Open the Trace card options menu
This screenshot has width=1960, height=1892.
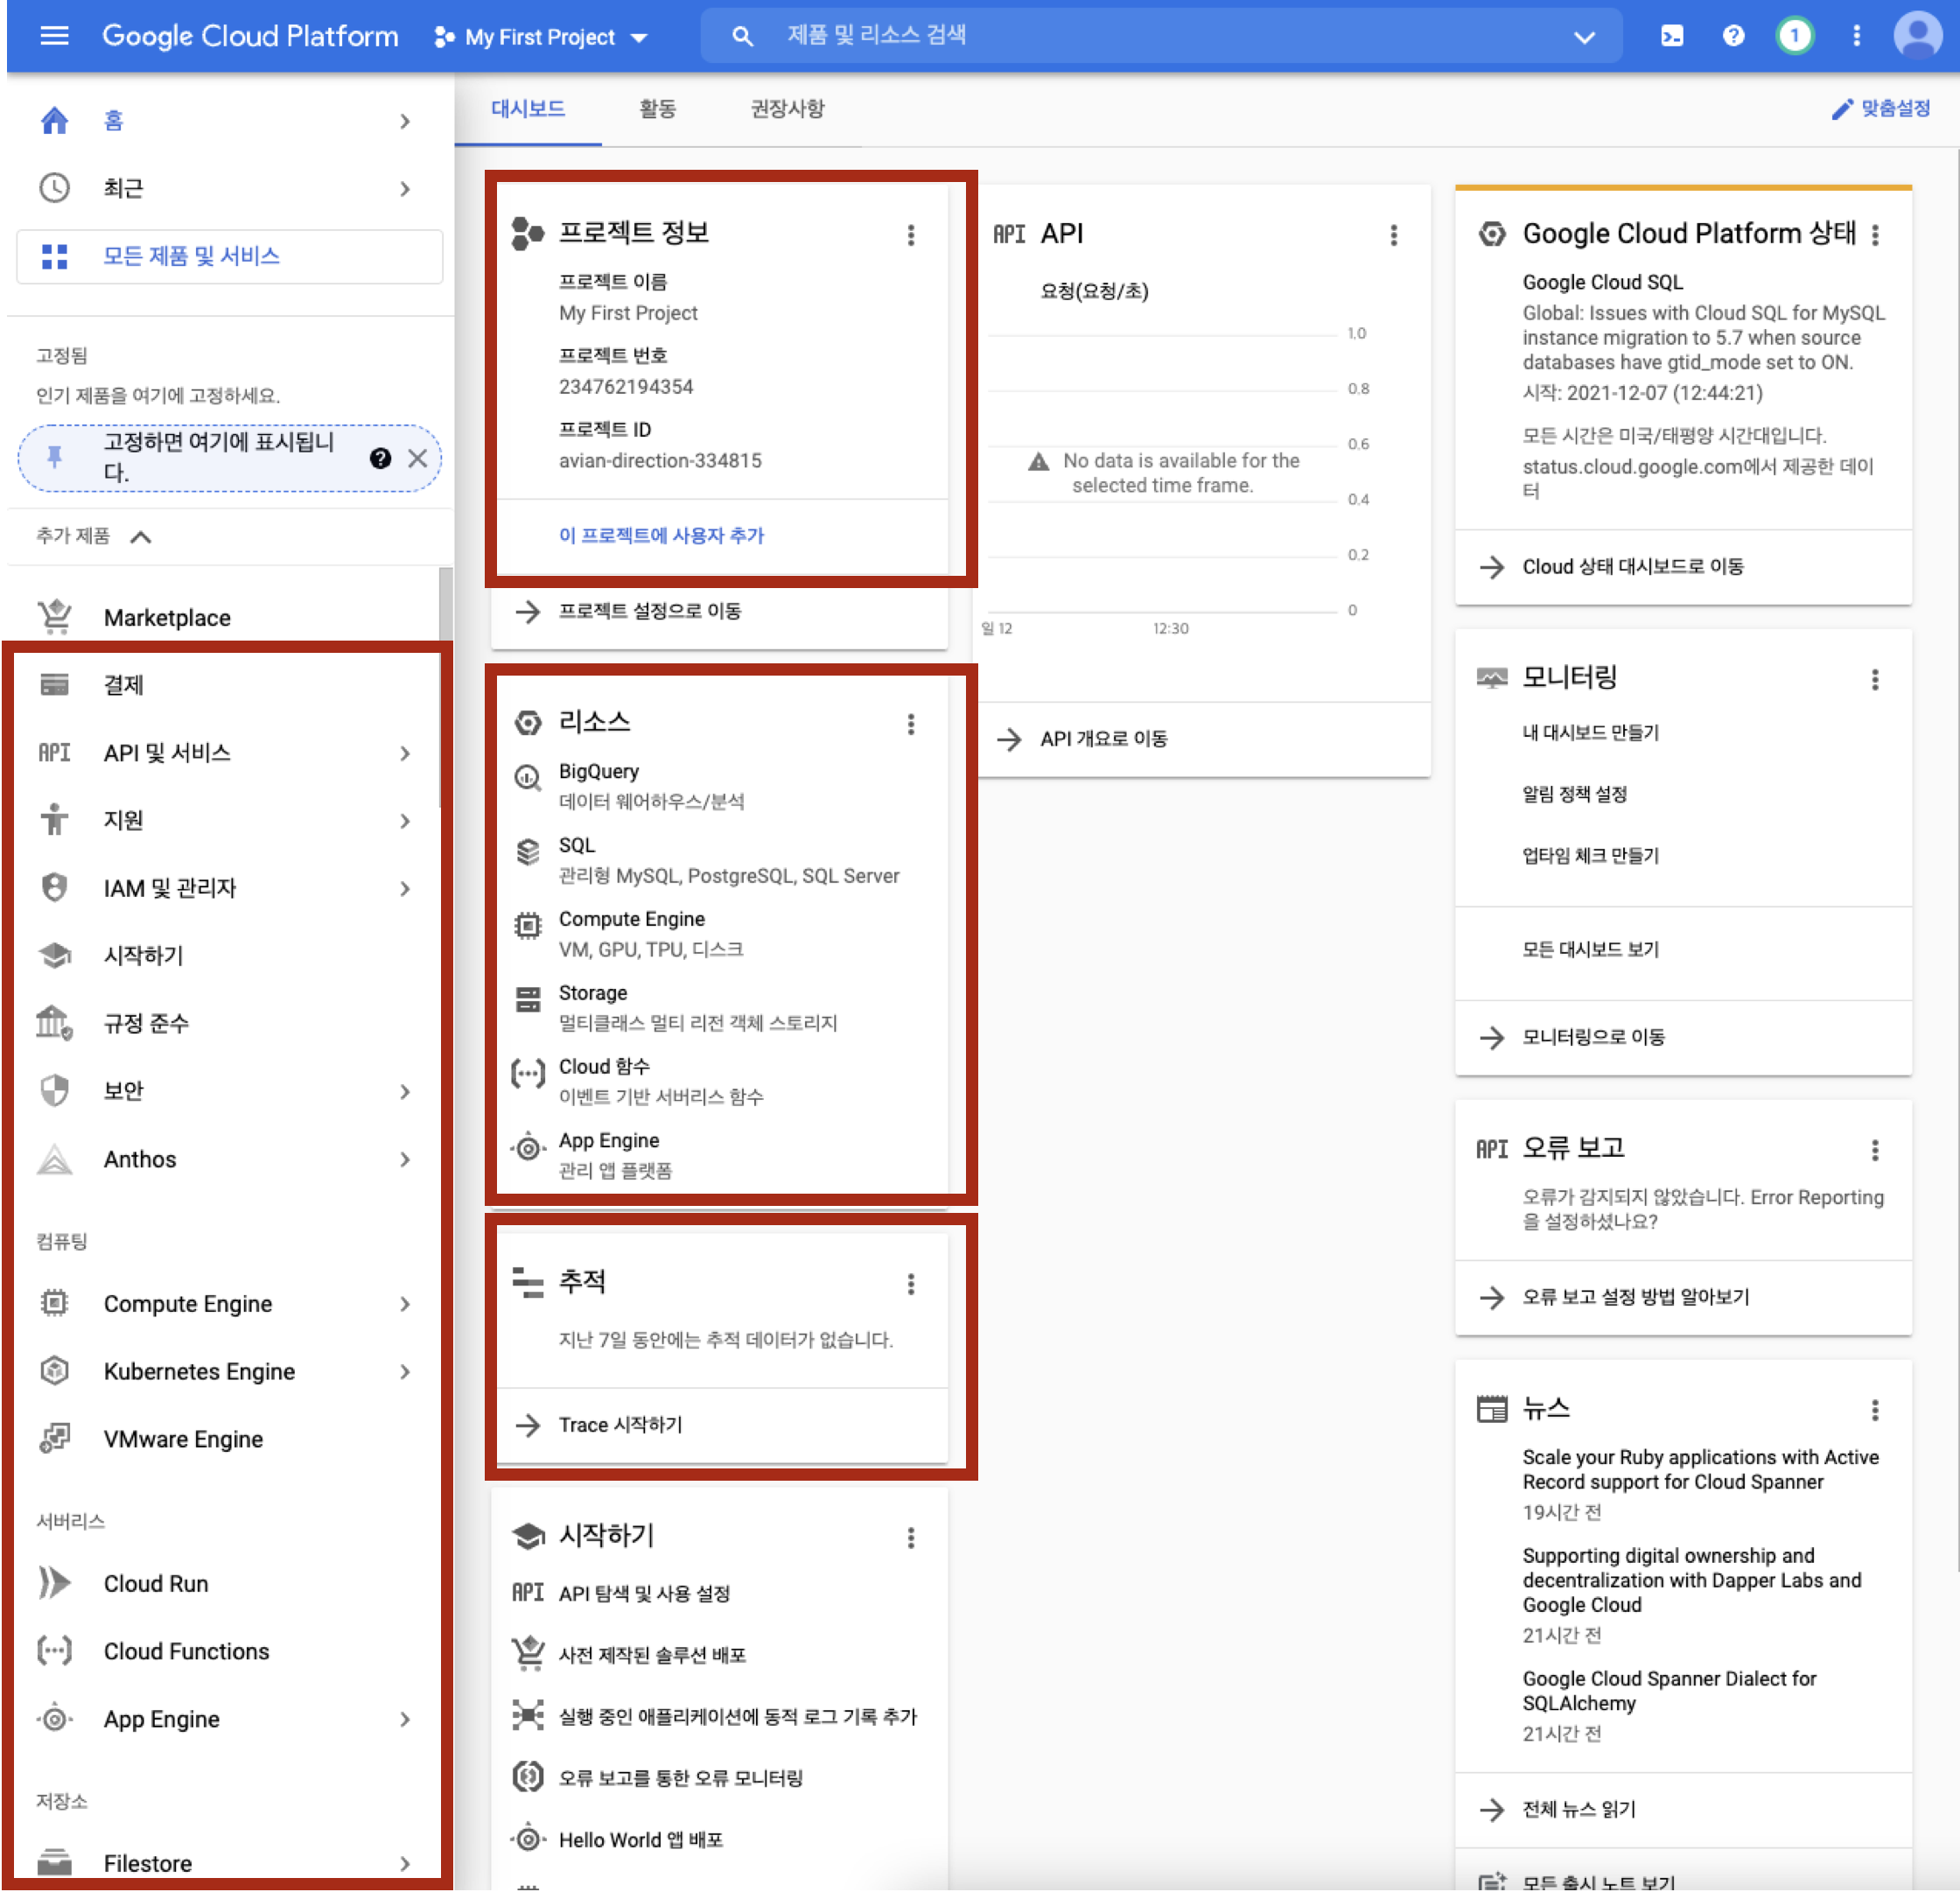point(910,1284)
